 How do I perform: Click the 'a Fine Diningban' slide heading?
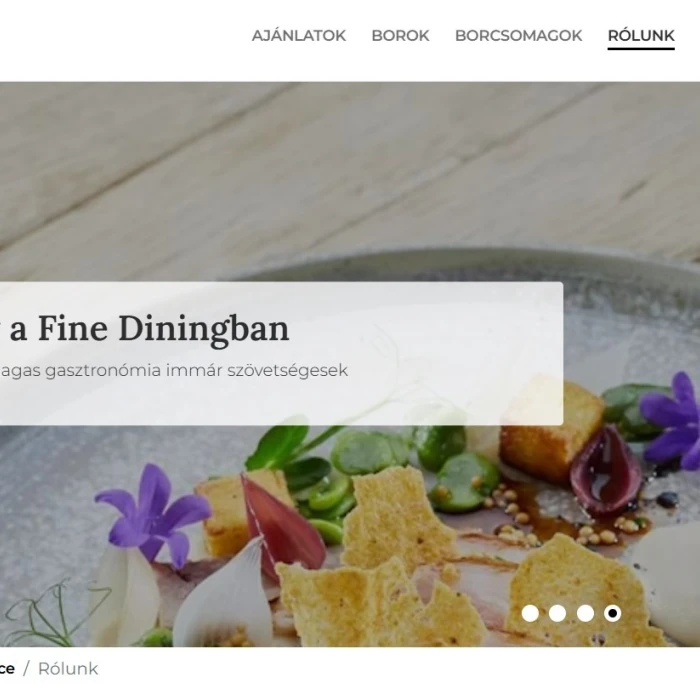(x=149, y=329)
